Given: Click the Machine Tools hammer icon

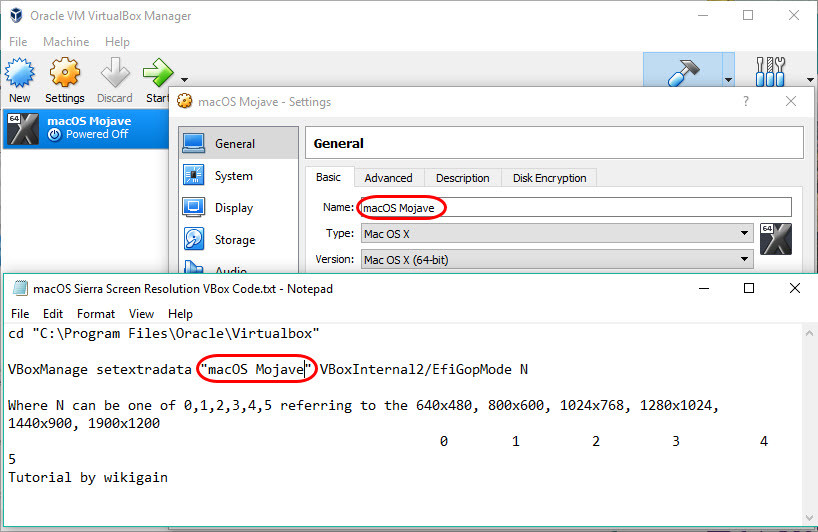Looking at the screenshot, I should click(x=683, y=72).
